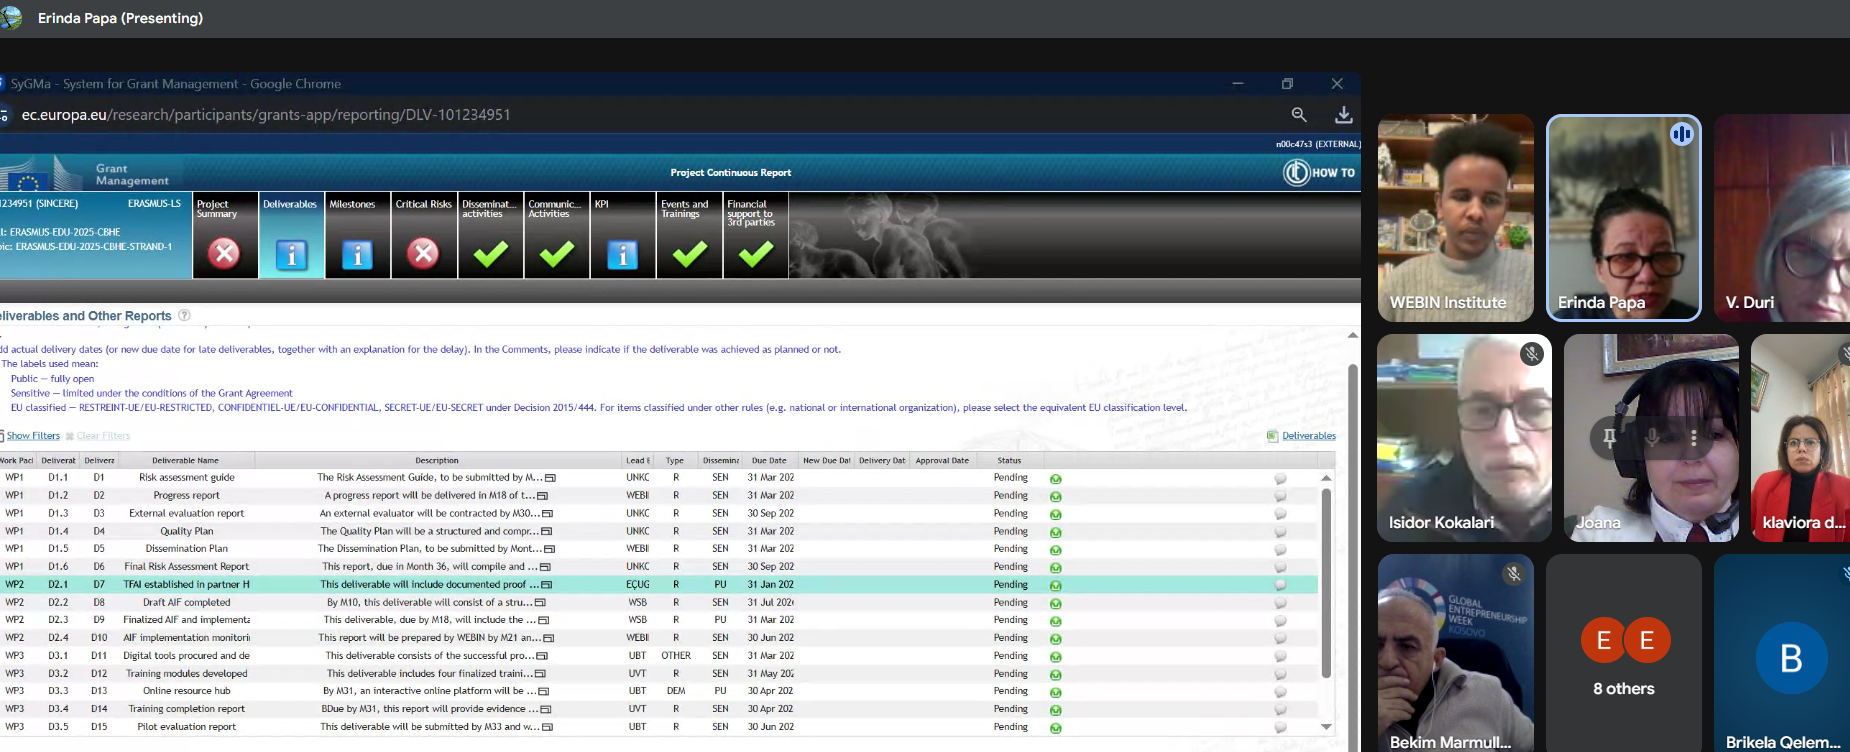Click the zoom magnifier in address bar
Image resolution: width=1850 pixels, height=752 pixels.
[1299, 115]
